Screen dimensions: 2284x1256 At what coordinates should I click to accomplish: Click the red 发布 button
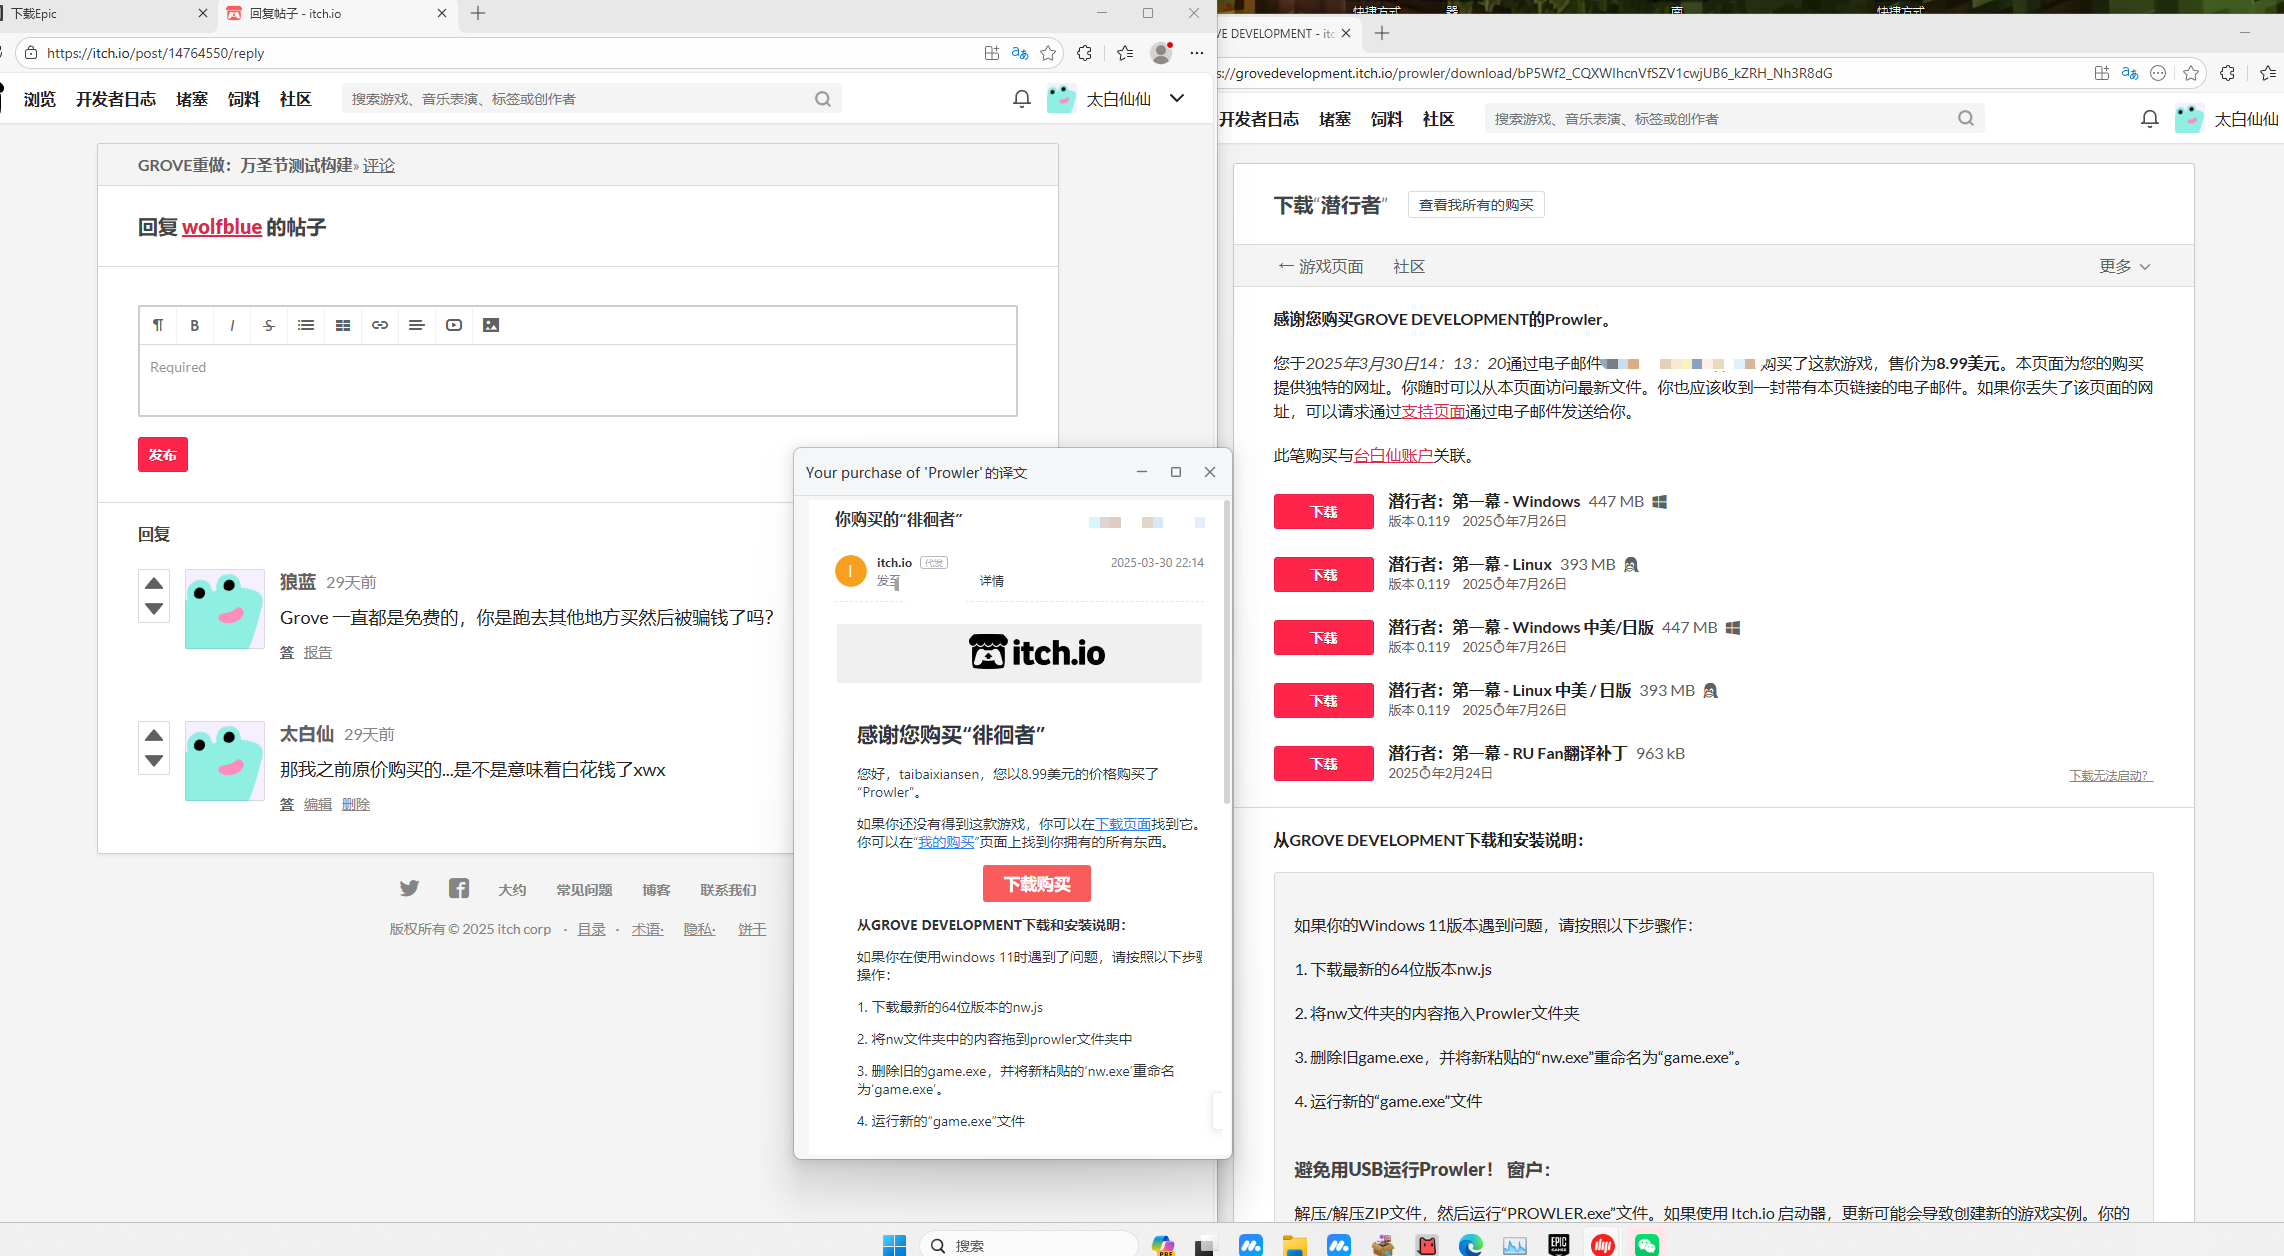click(x=163, y=455)
